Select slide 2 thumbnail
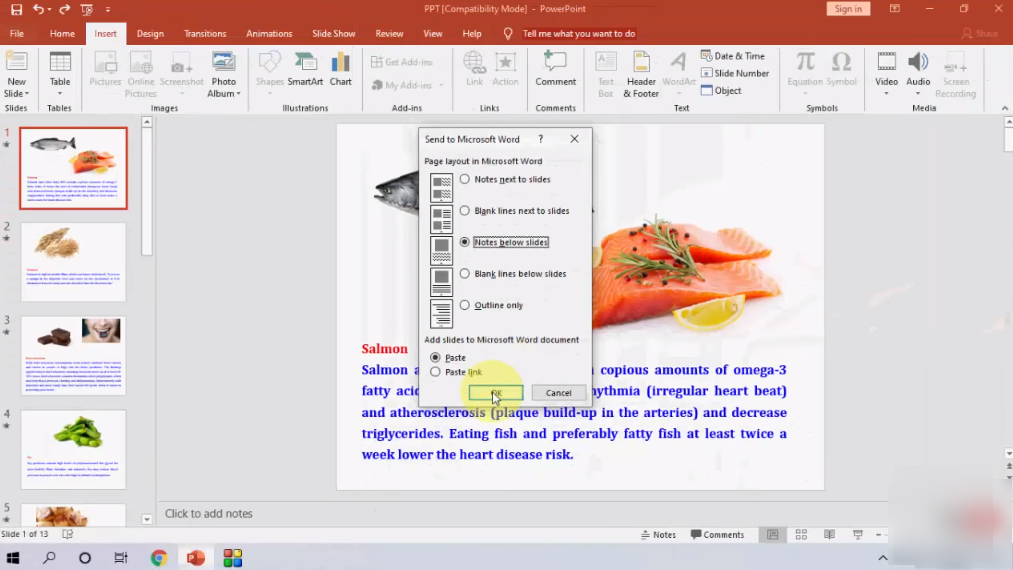This screenshot has width=1013, height=570. 73,262
